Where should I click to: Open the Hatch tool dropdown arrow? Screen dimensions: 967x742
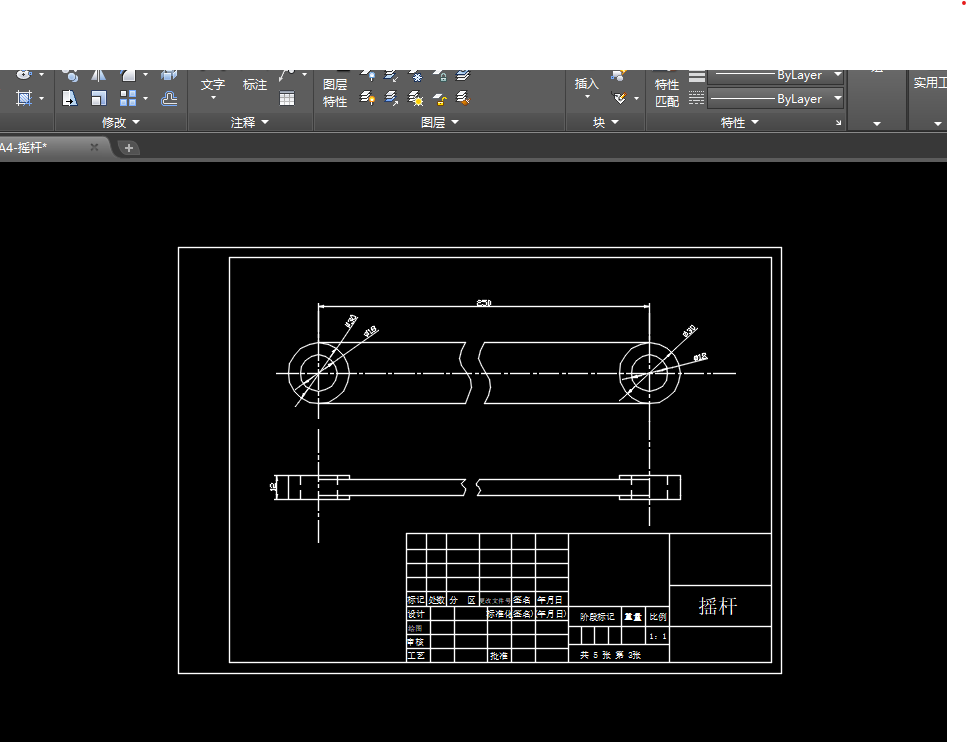coord(41,98)
